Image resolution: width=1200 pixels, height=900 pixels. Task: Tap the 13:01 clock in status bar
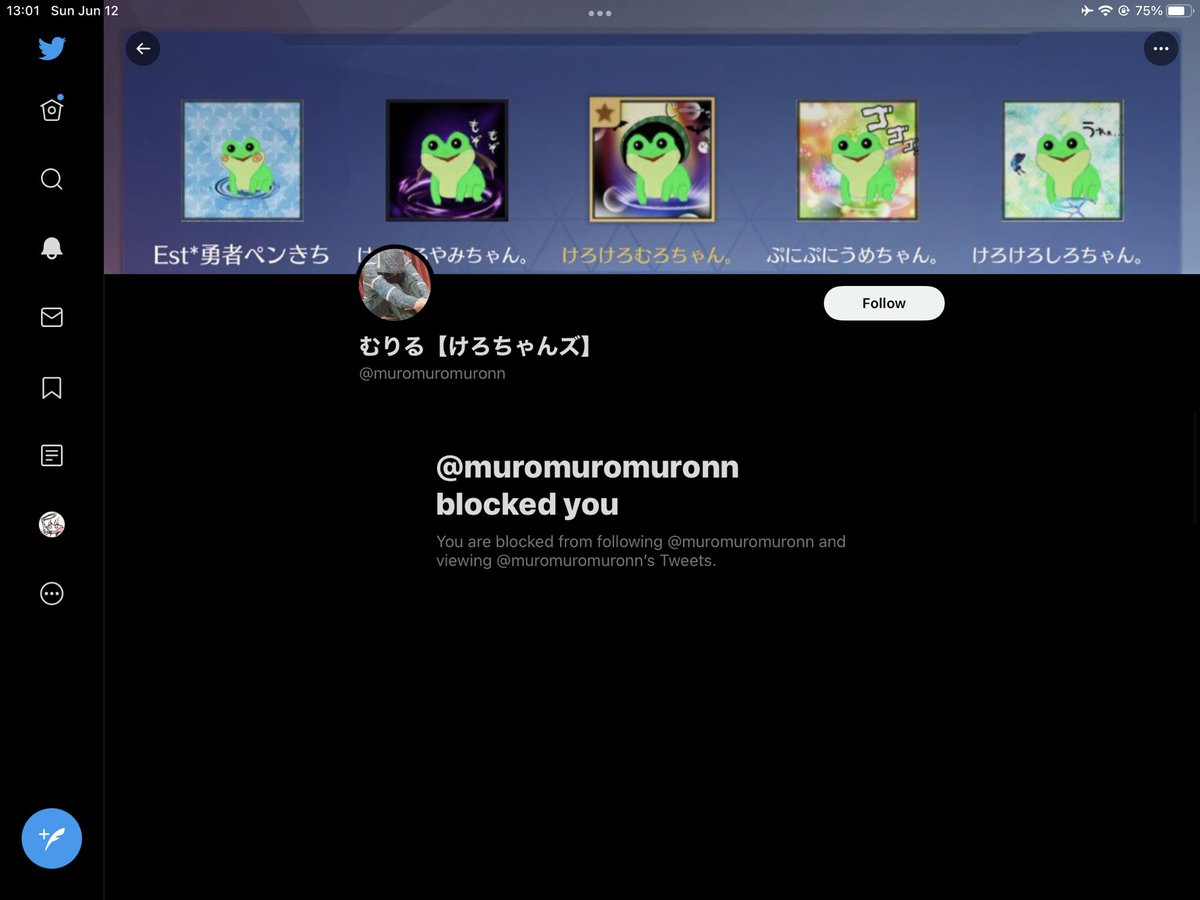pyautogui.click(x=23, y=10)
